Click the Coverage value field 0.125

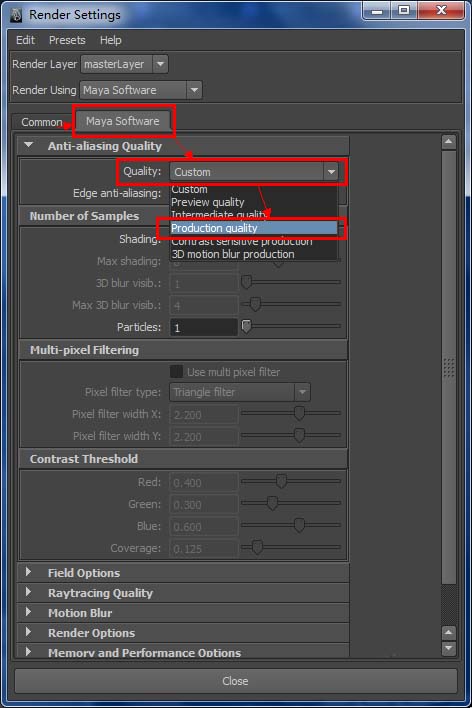pyautogui.click(x=204, y=549)
